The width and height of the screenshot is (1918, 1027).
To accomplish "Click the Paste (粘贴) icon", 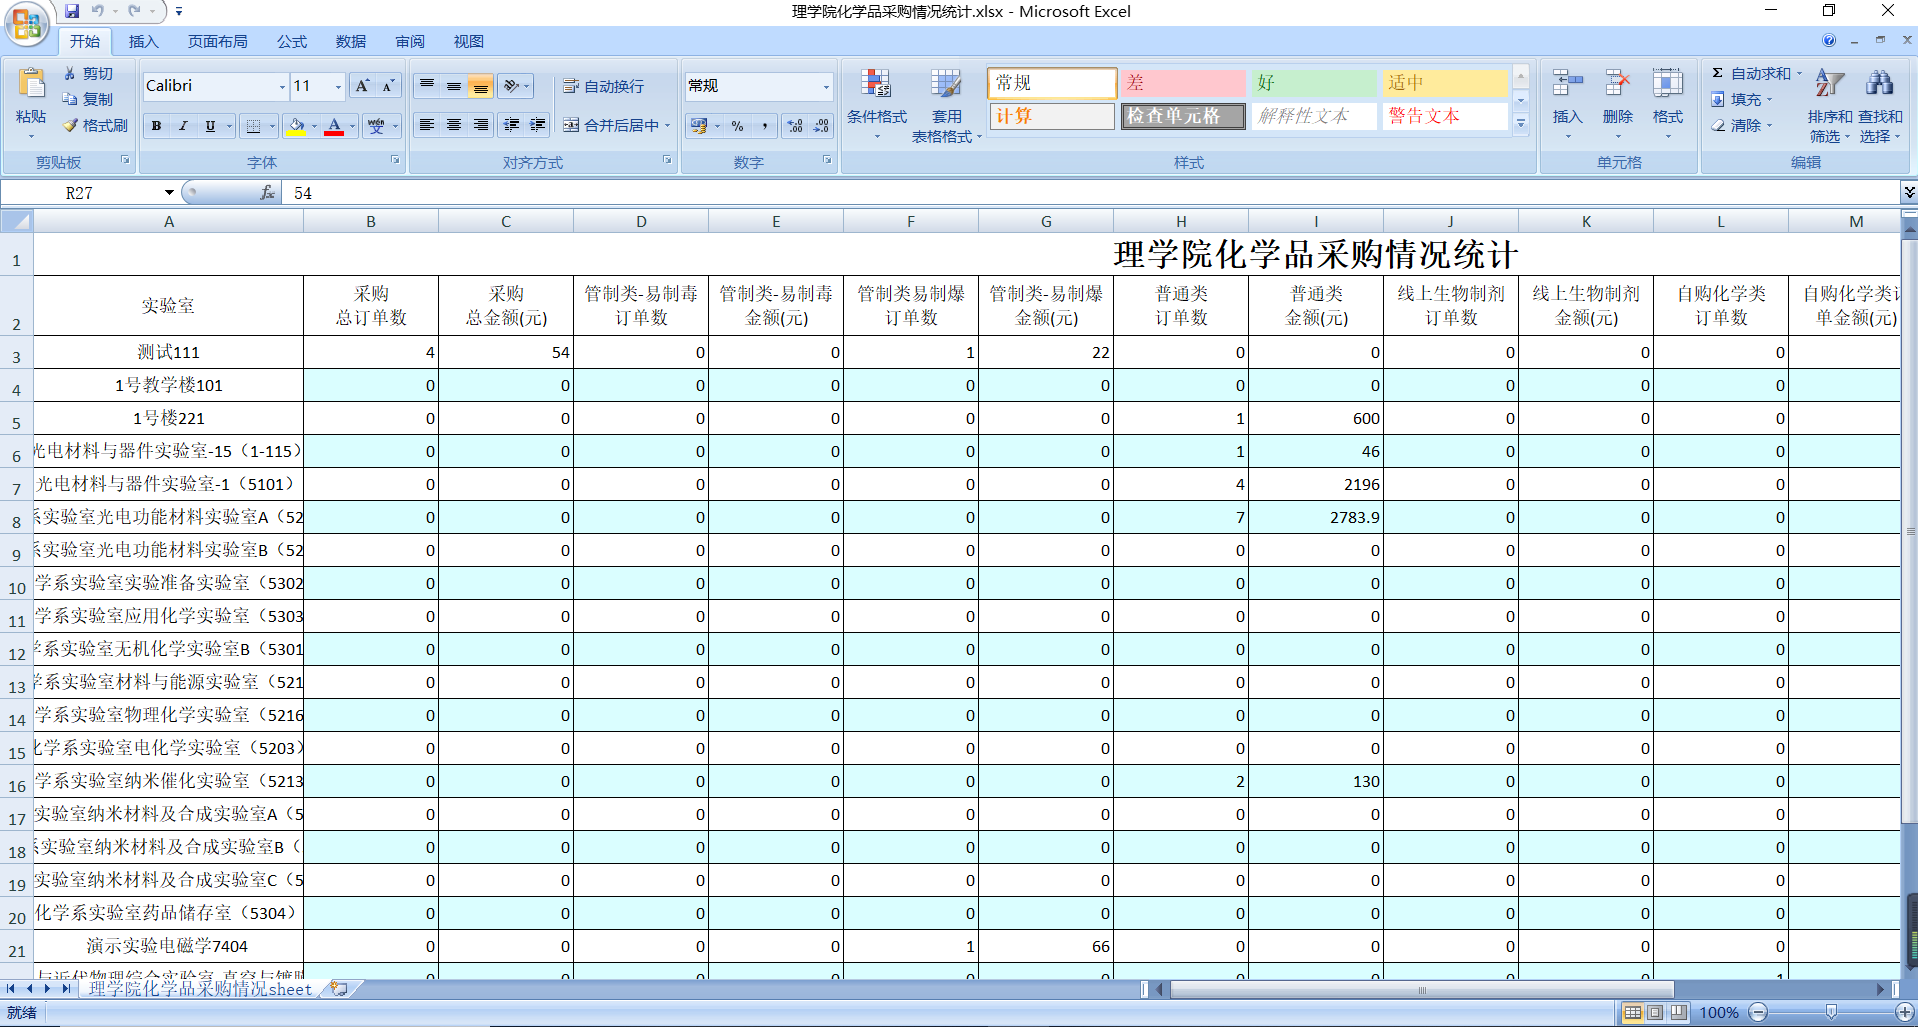I will 31,86.
